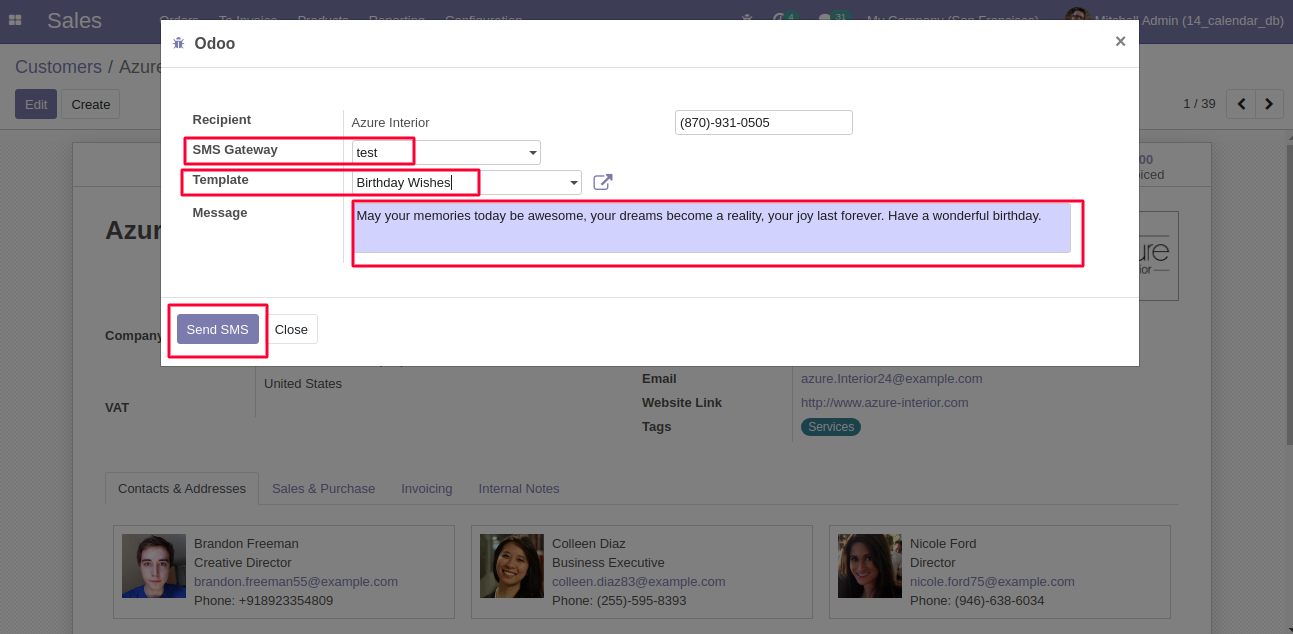Viewport: 1293px width, 634px height.
Task: Click the bug debug icon in dialog header
Action: pos(178,43)
